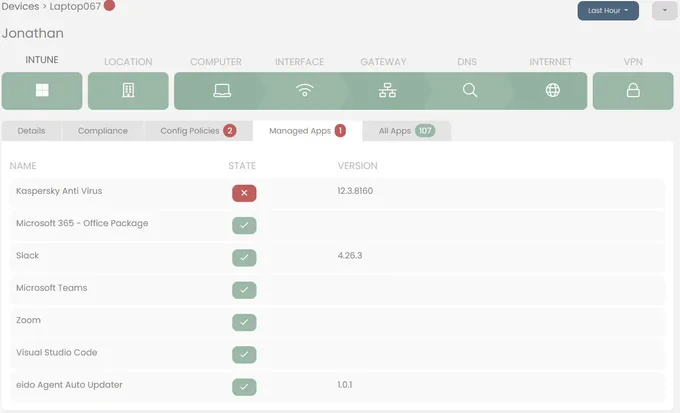The height and width of the screenshot is (413, 680).
Task: Click the Computer laptop icon
Action: (222, 91)
